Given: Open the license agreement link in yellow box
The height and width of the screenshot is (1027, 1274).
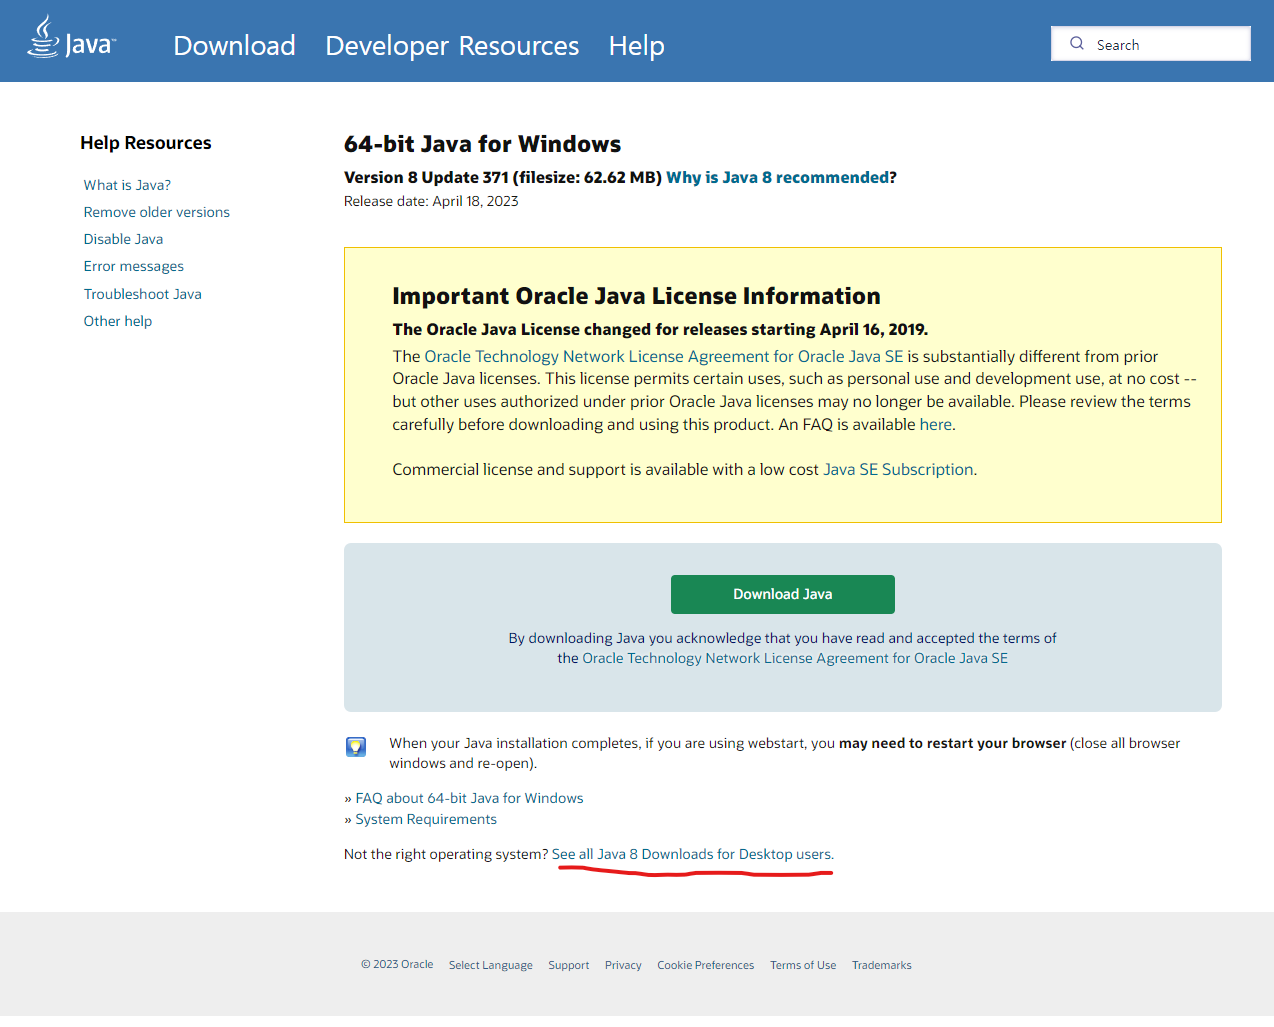Looking at the screenshot, I should (664, 356).
